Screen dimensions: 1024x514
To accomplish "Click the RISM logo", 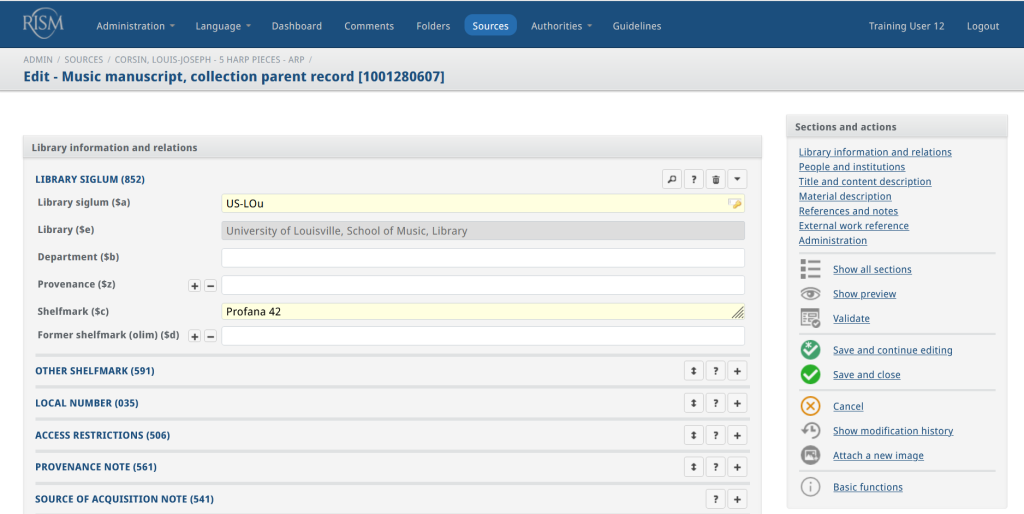I will click(43, 22).
